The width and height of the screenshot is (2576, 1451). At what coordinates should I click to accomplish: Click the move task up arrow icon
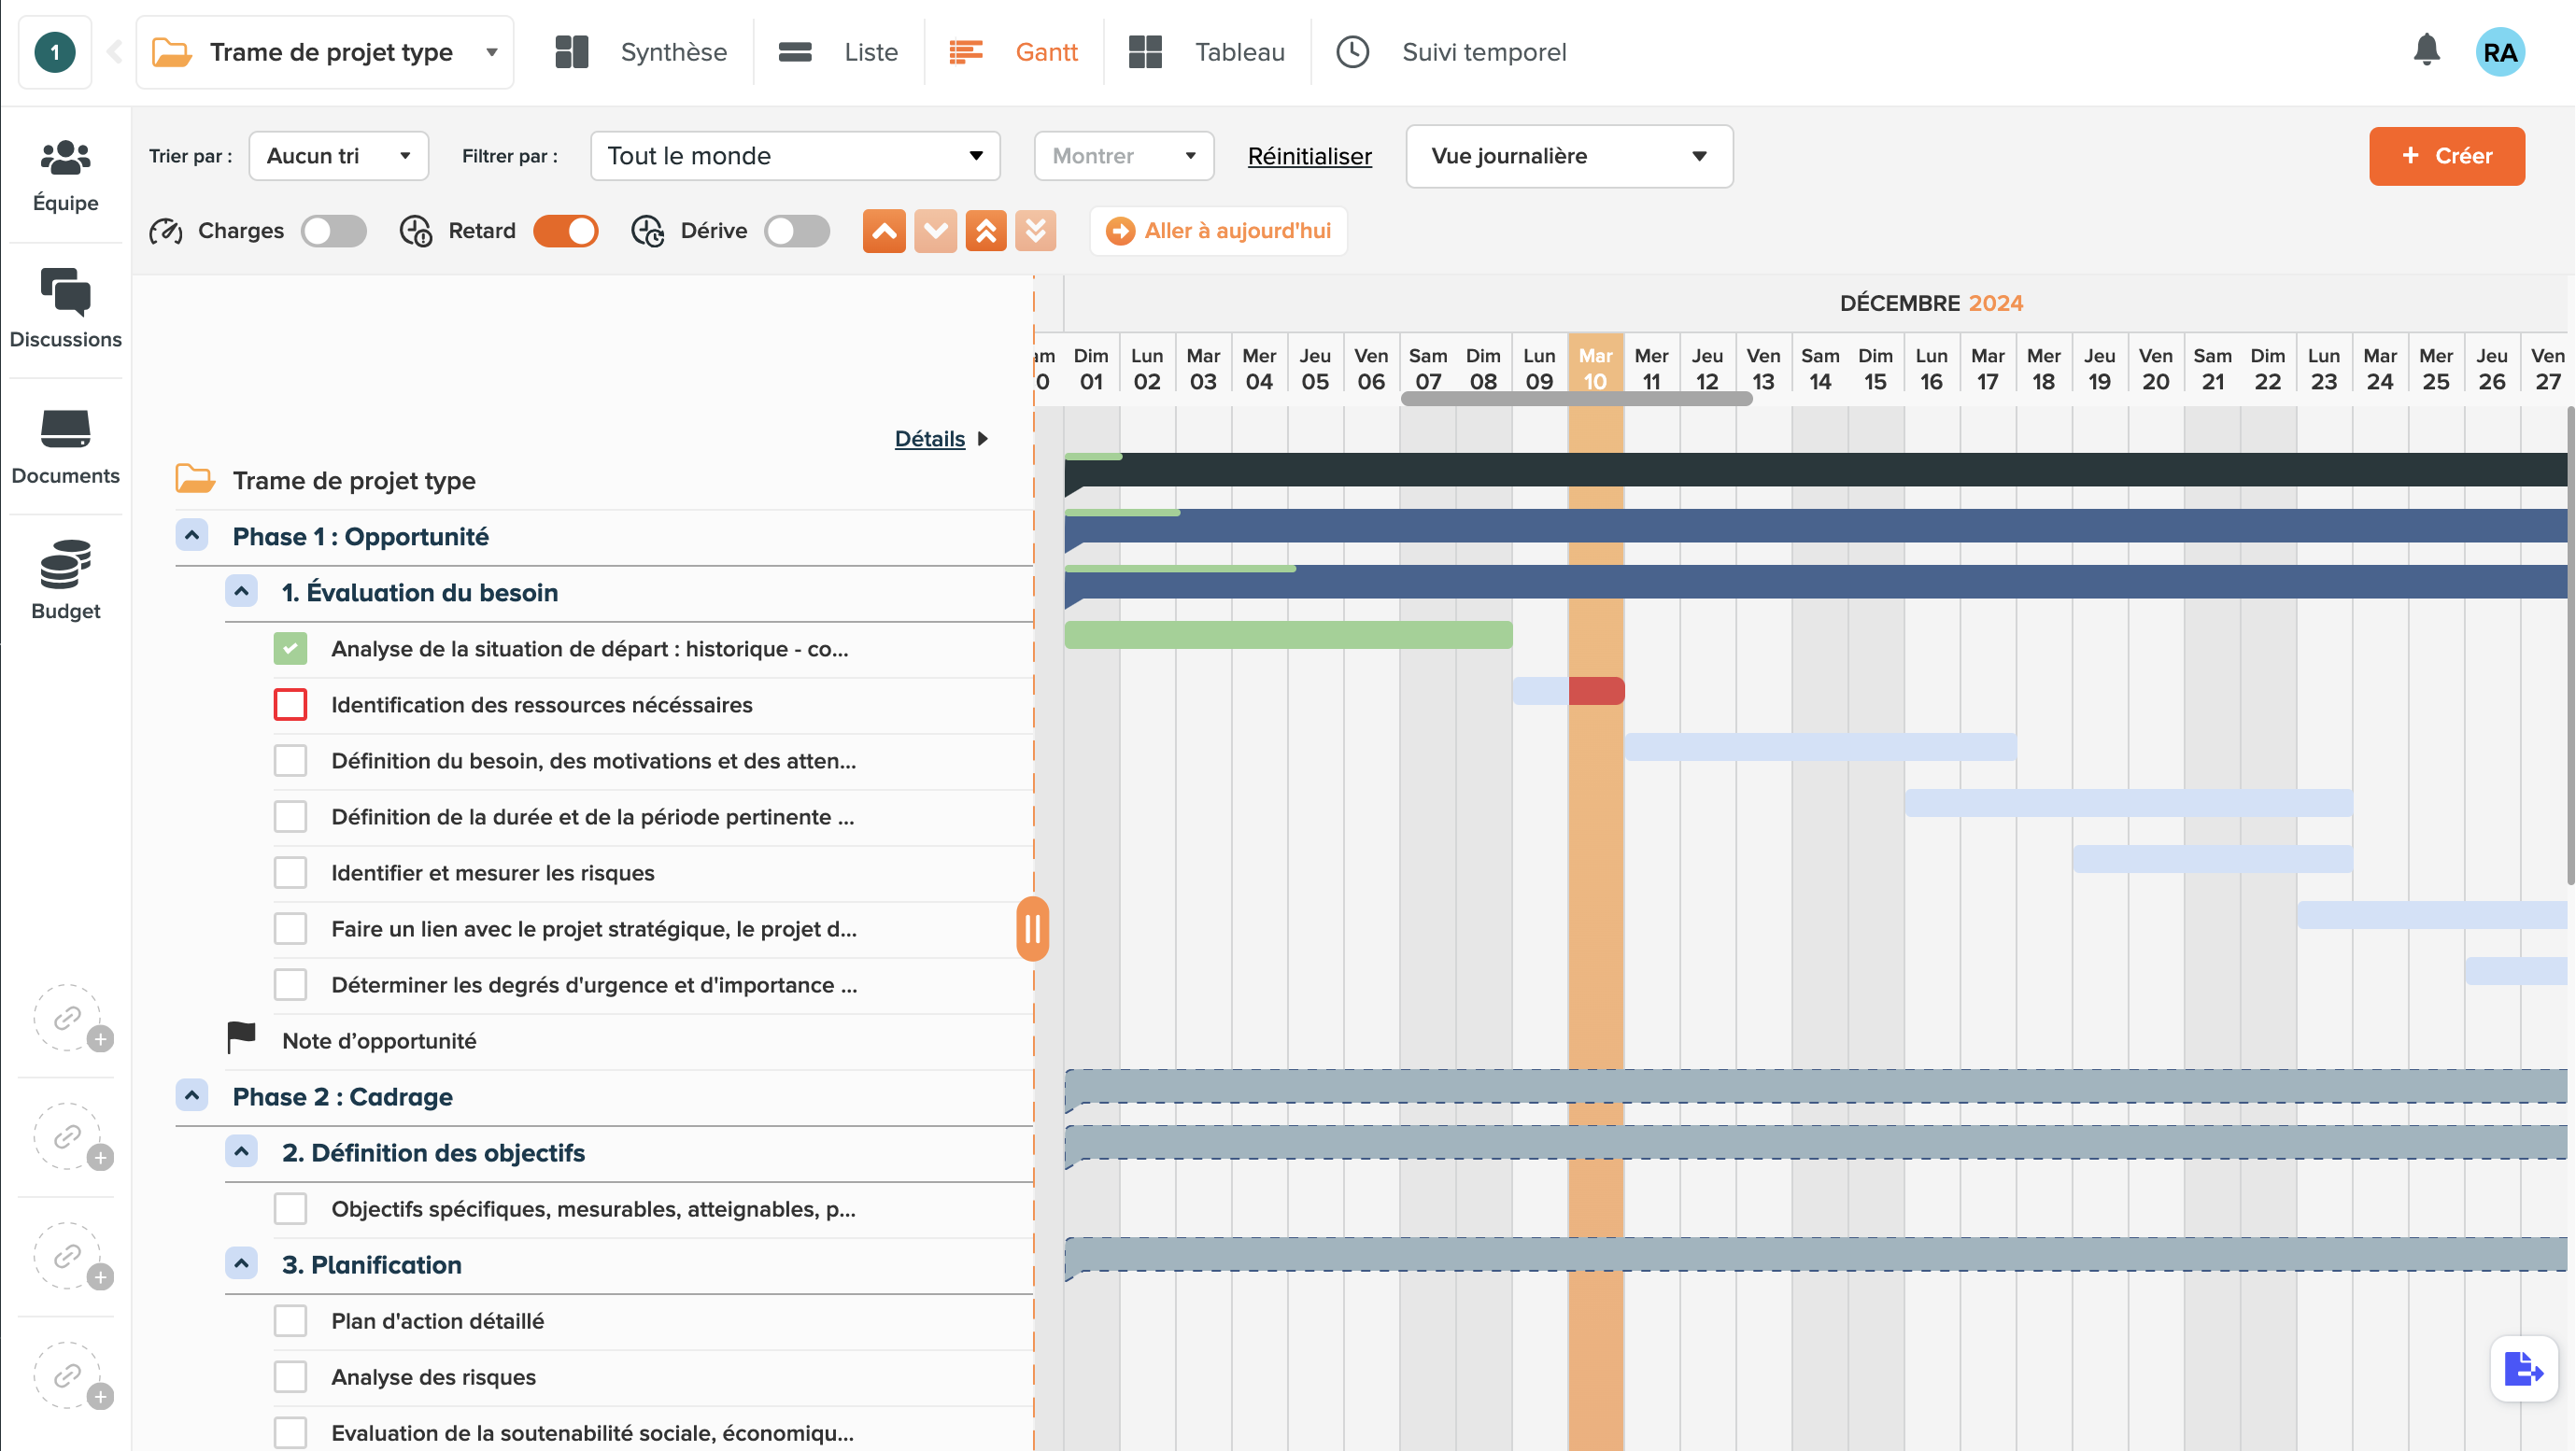point(885,230)
